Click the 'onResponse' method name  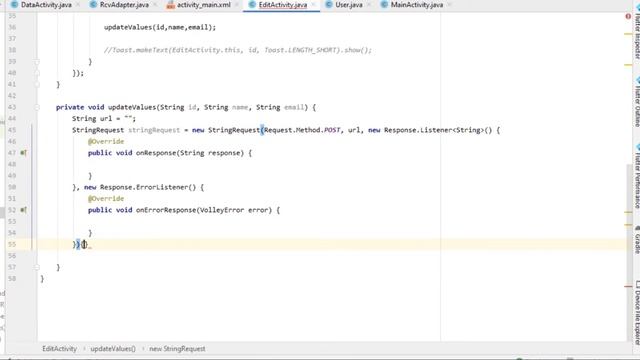pyautogui.click(x=156, y=153)
